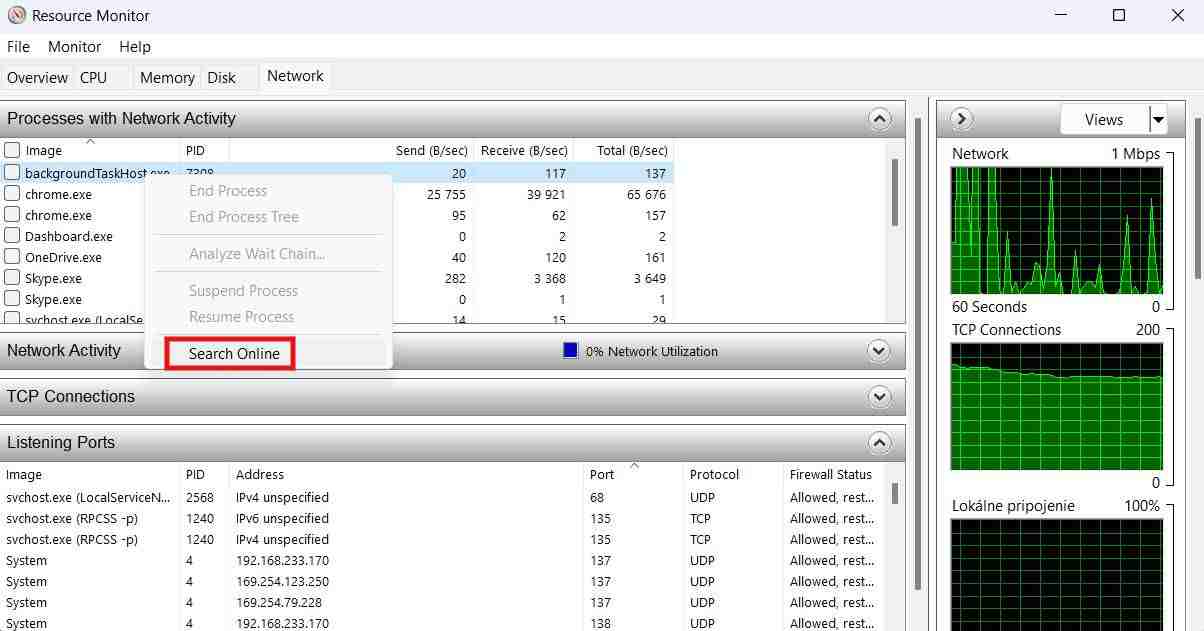The height and width of the screenshot is (631, 1204).
Task: Click the Views button
Action: 1104,120
